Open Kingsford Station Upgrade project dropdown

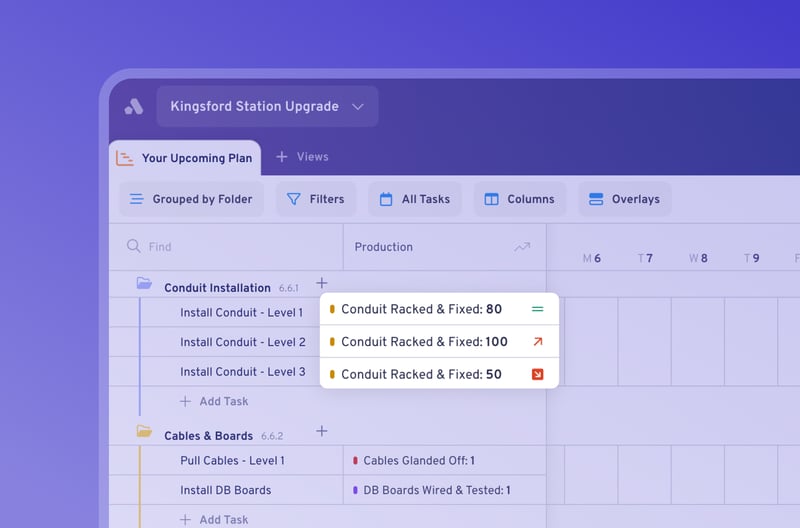267,106
